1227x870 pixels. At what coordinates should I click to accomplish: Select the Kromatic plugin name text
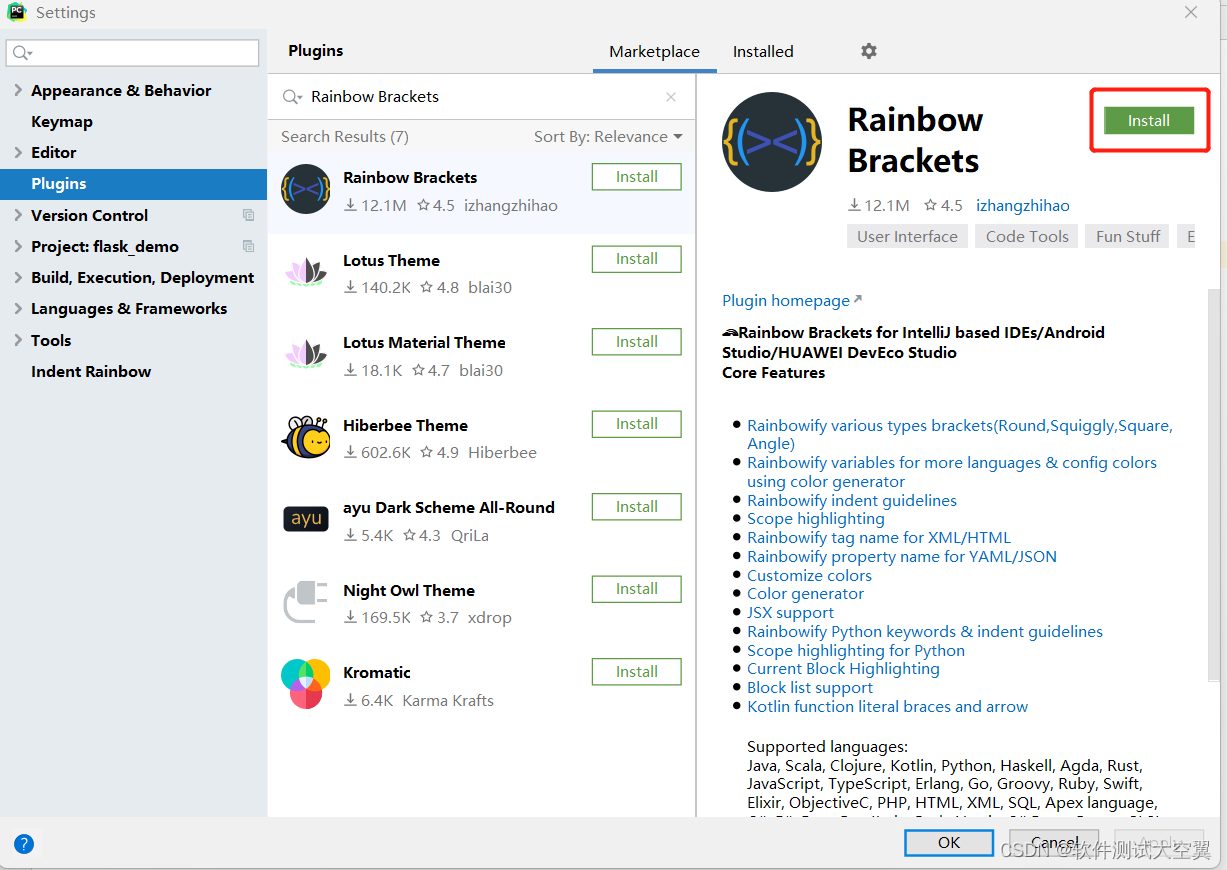pos(377,672)
